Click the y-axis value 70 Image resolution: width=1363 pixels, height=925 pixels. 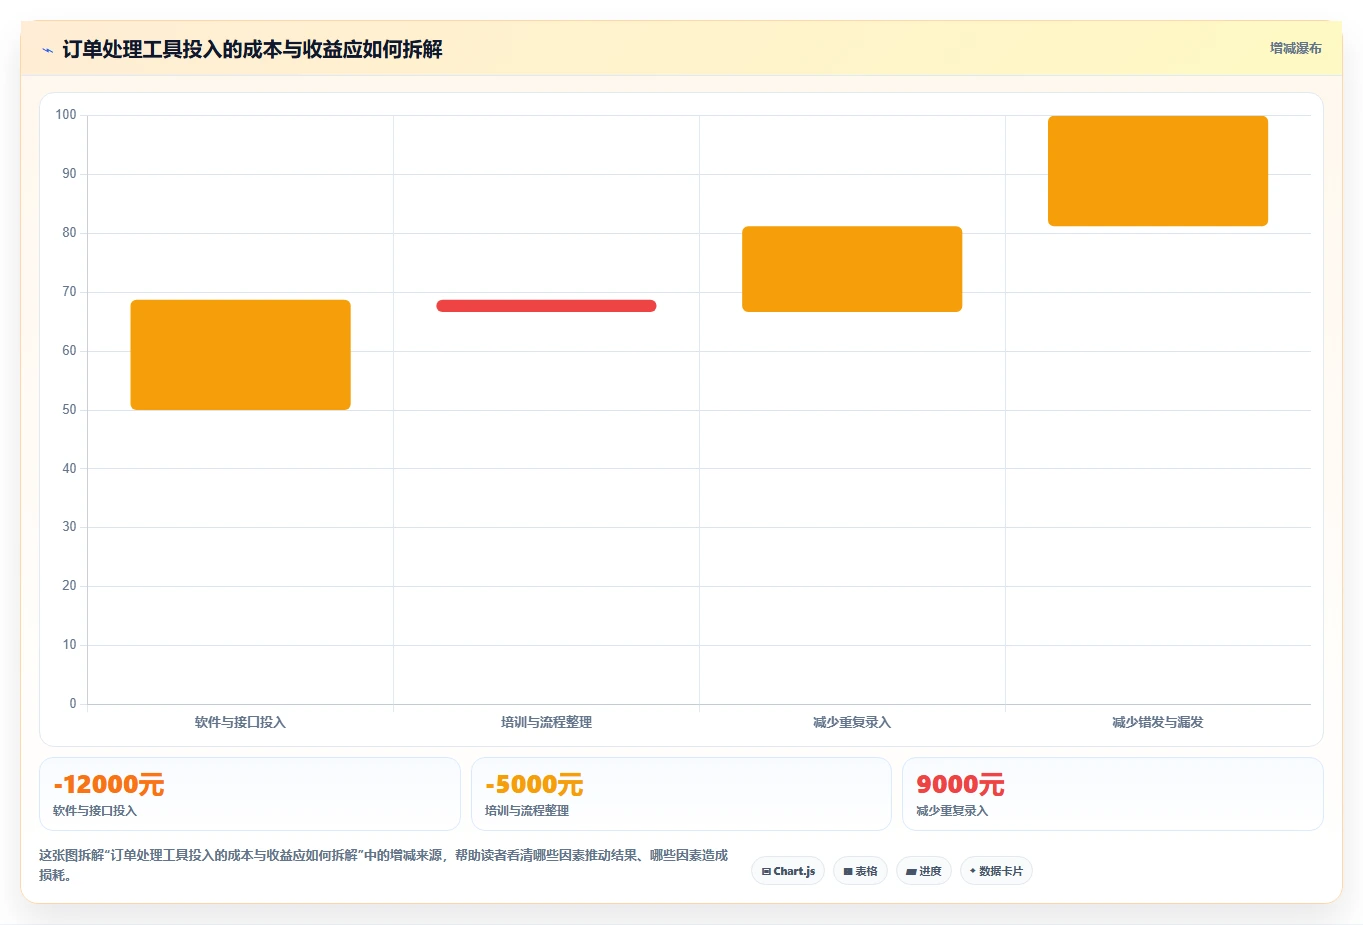point(69,292)
